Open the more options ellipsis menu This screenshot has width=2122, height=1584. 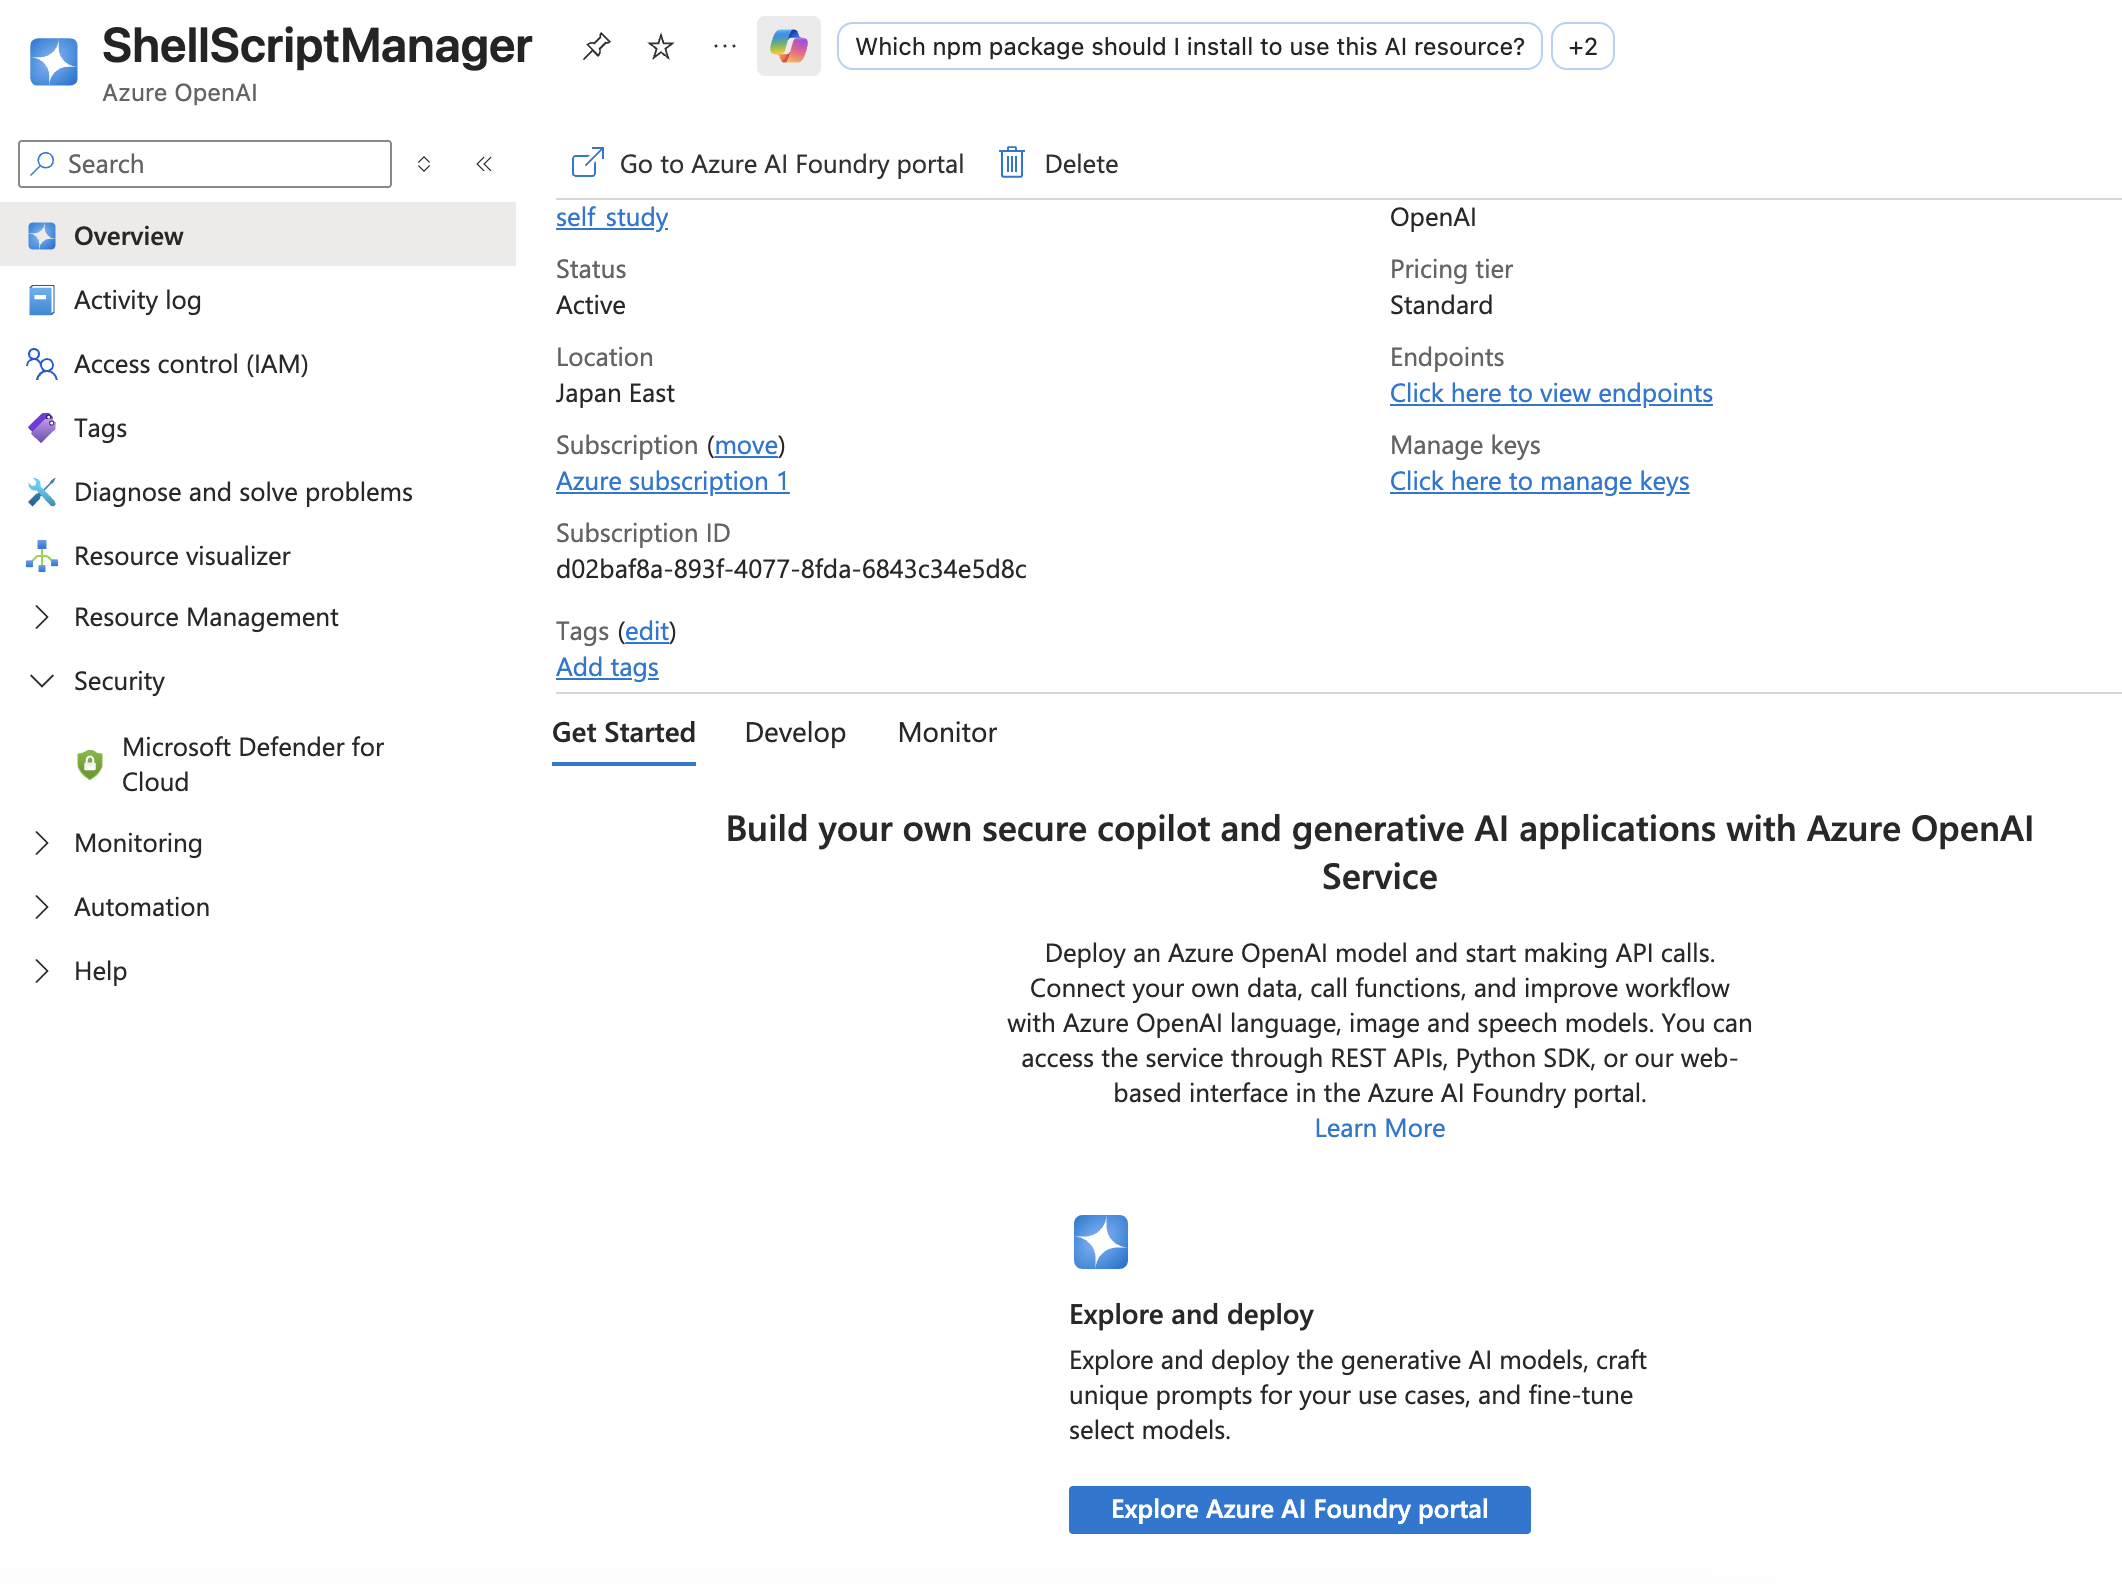click(x=725, y=46)
